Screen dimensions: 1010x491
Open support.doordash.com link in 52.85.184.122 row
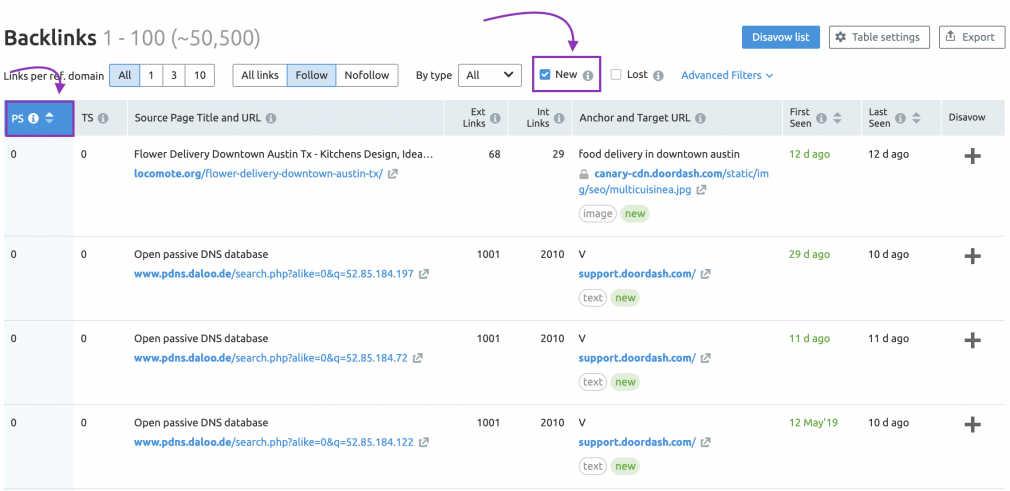637,443
